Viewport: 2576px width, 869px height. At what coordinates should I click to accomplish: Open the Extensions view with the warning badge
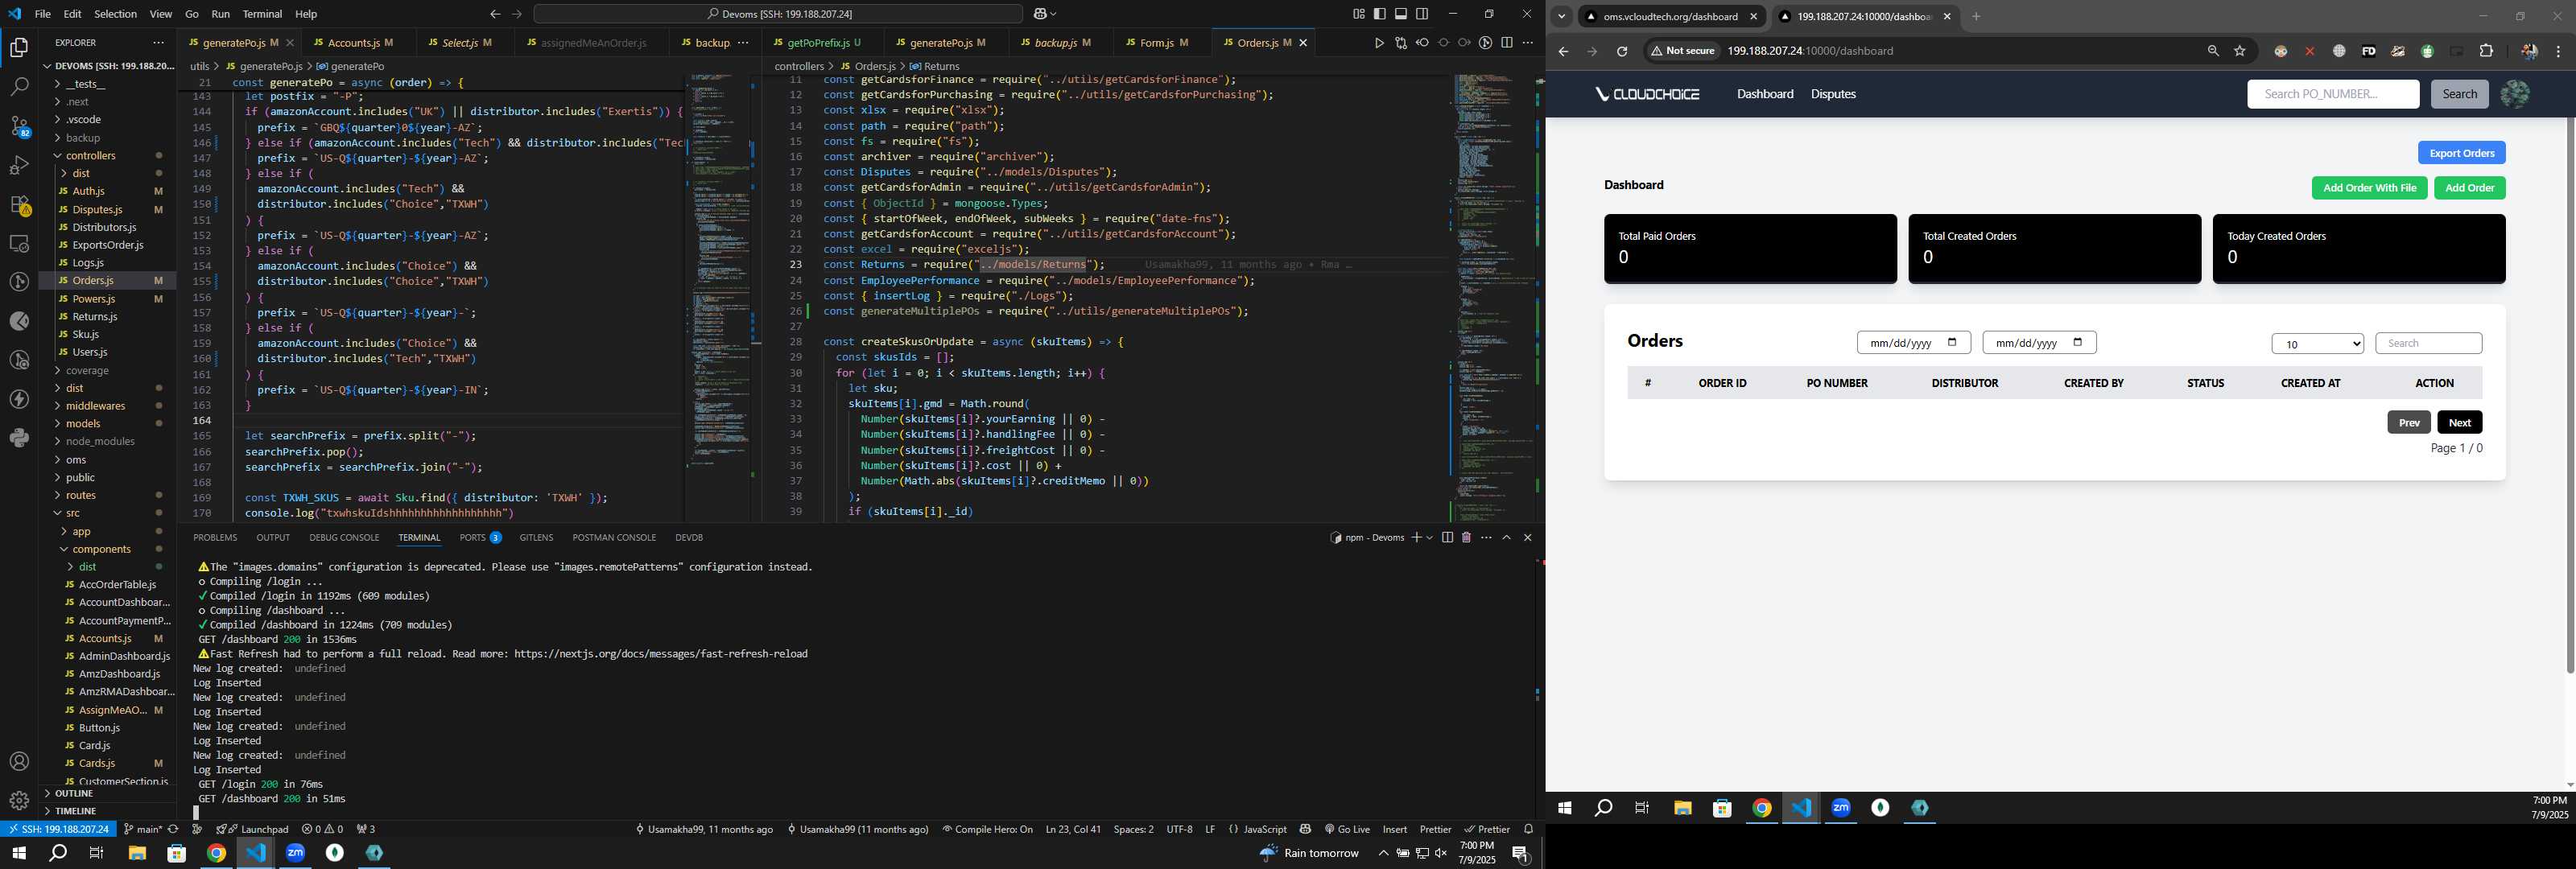pyautogui.click(x=19, y=204)
